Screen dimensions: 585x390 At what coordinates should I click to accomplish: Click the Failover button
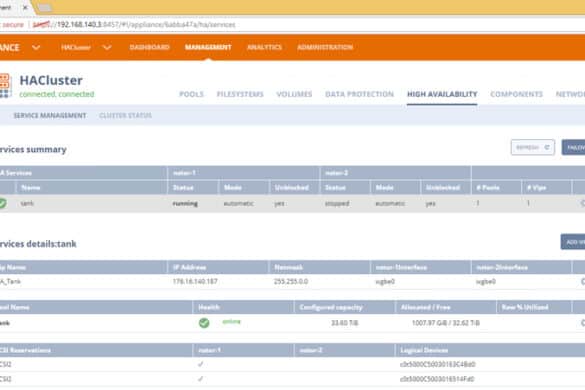pyautogui.click(x=573, y=147)
